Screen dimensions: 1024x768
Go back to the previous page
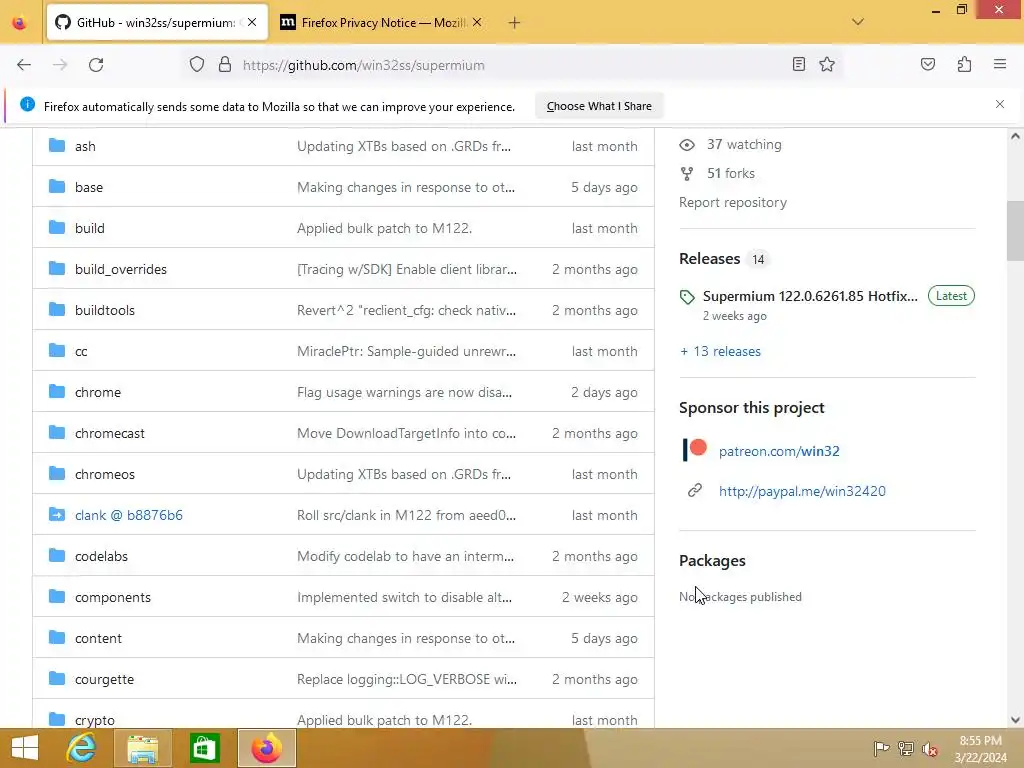coord(24,65)
